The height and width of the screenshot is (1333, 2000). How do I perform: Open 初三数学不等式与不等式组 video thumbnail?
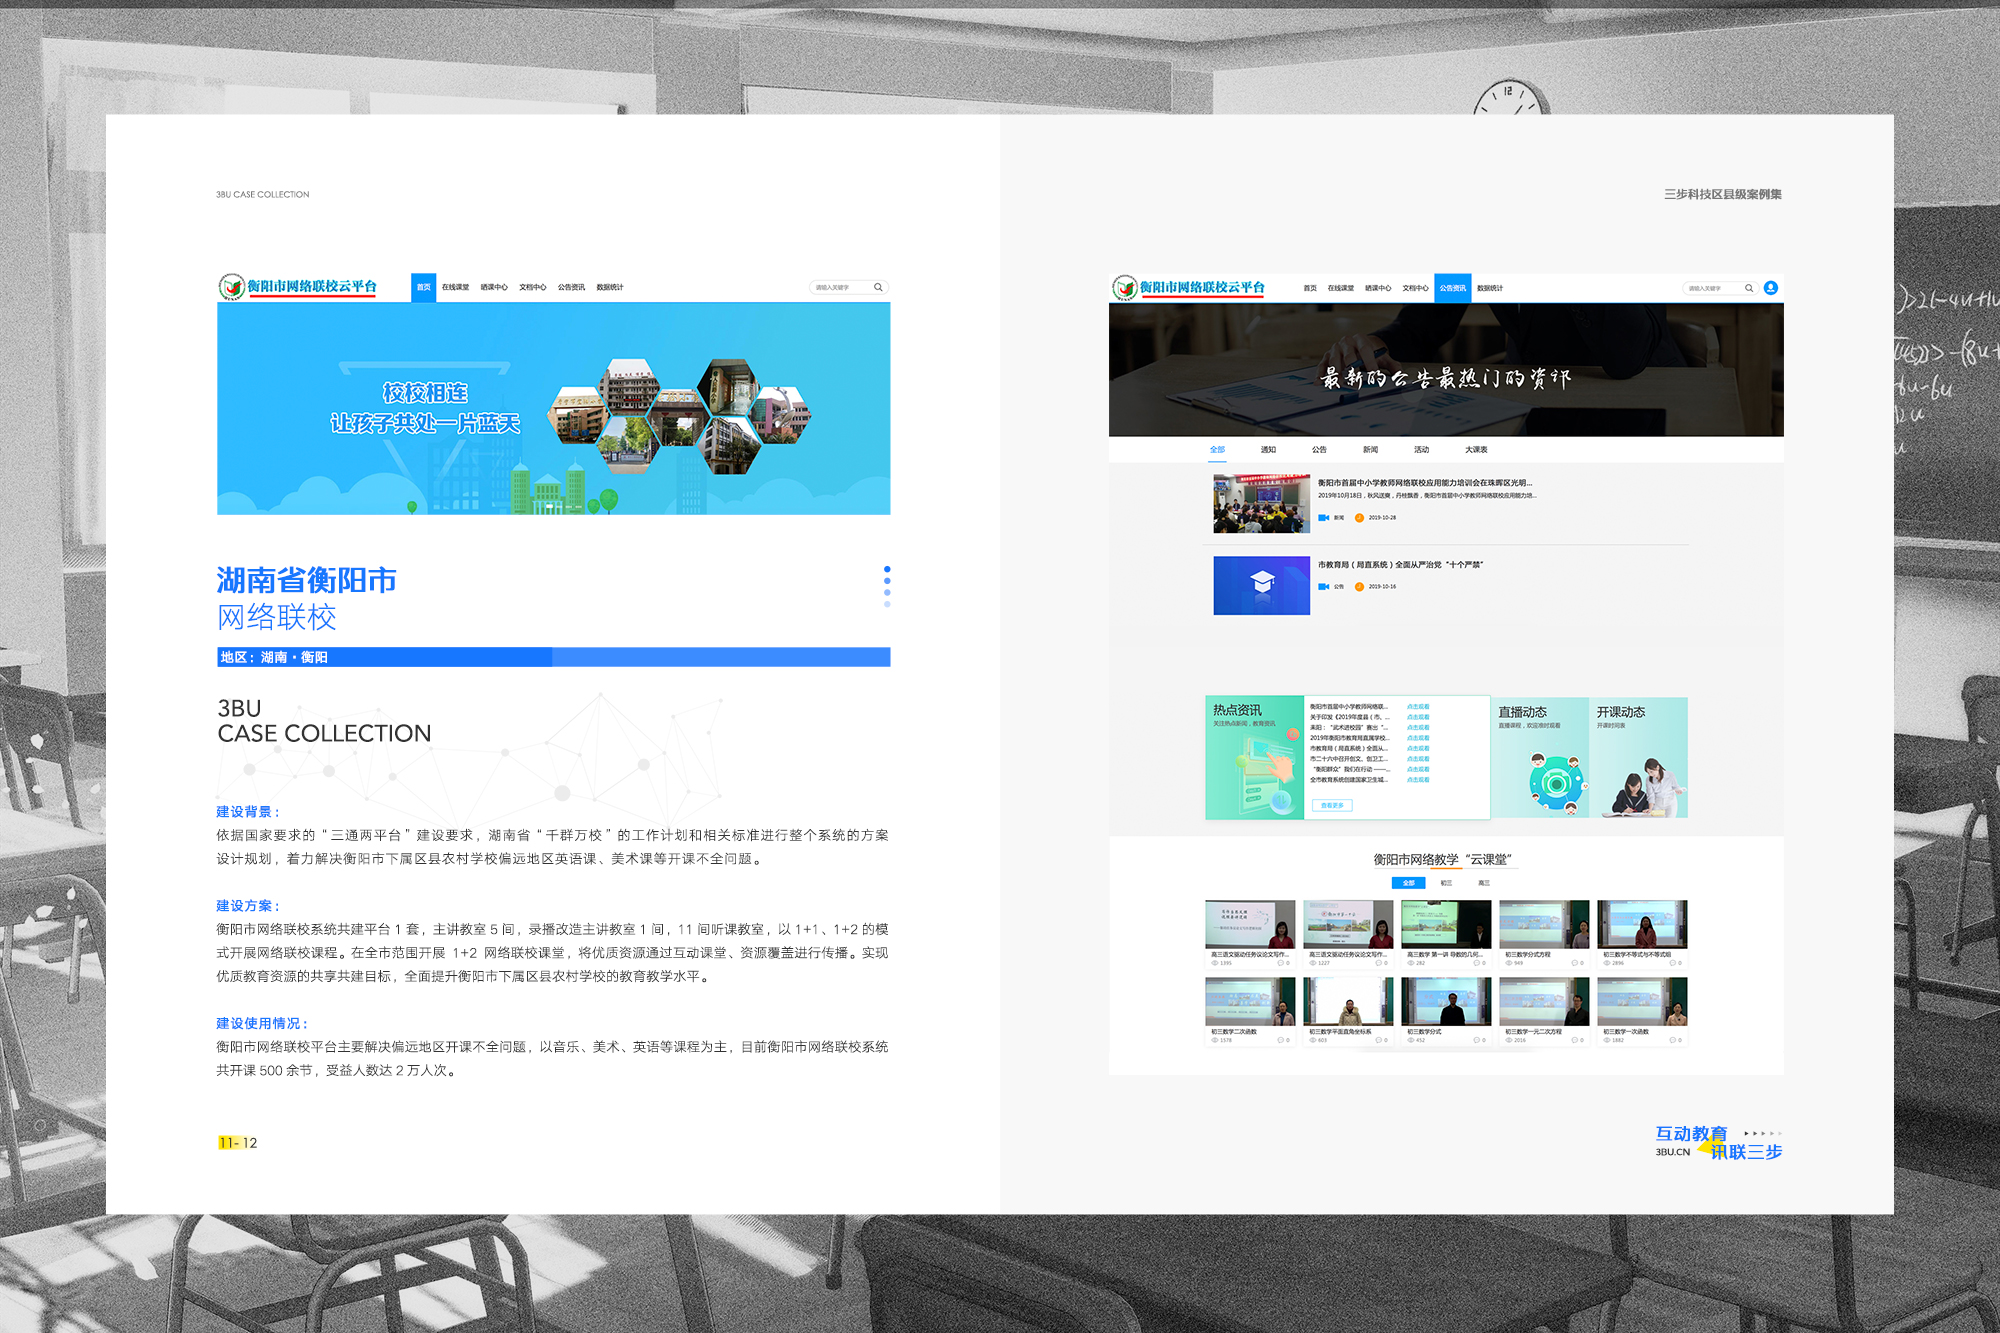coord(1642,924)
